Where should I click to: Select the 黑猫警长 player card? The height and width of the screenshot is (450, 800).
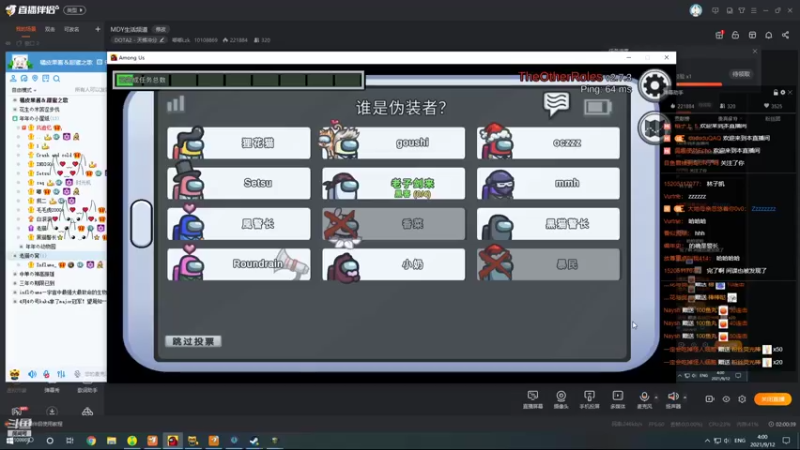click(548, 224)
